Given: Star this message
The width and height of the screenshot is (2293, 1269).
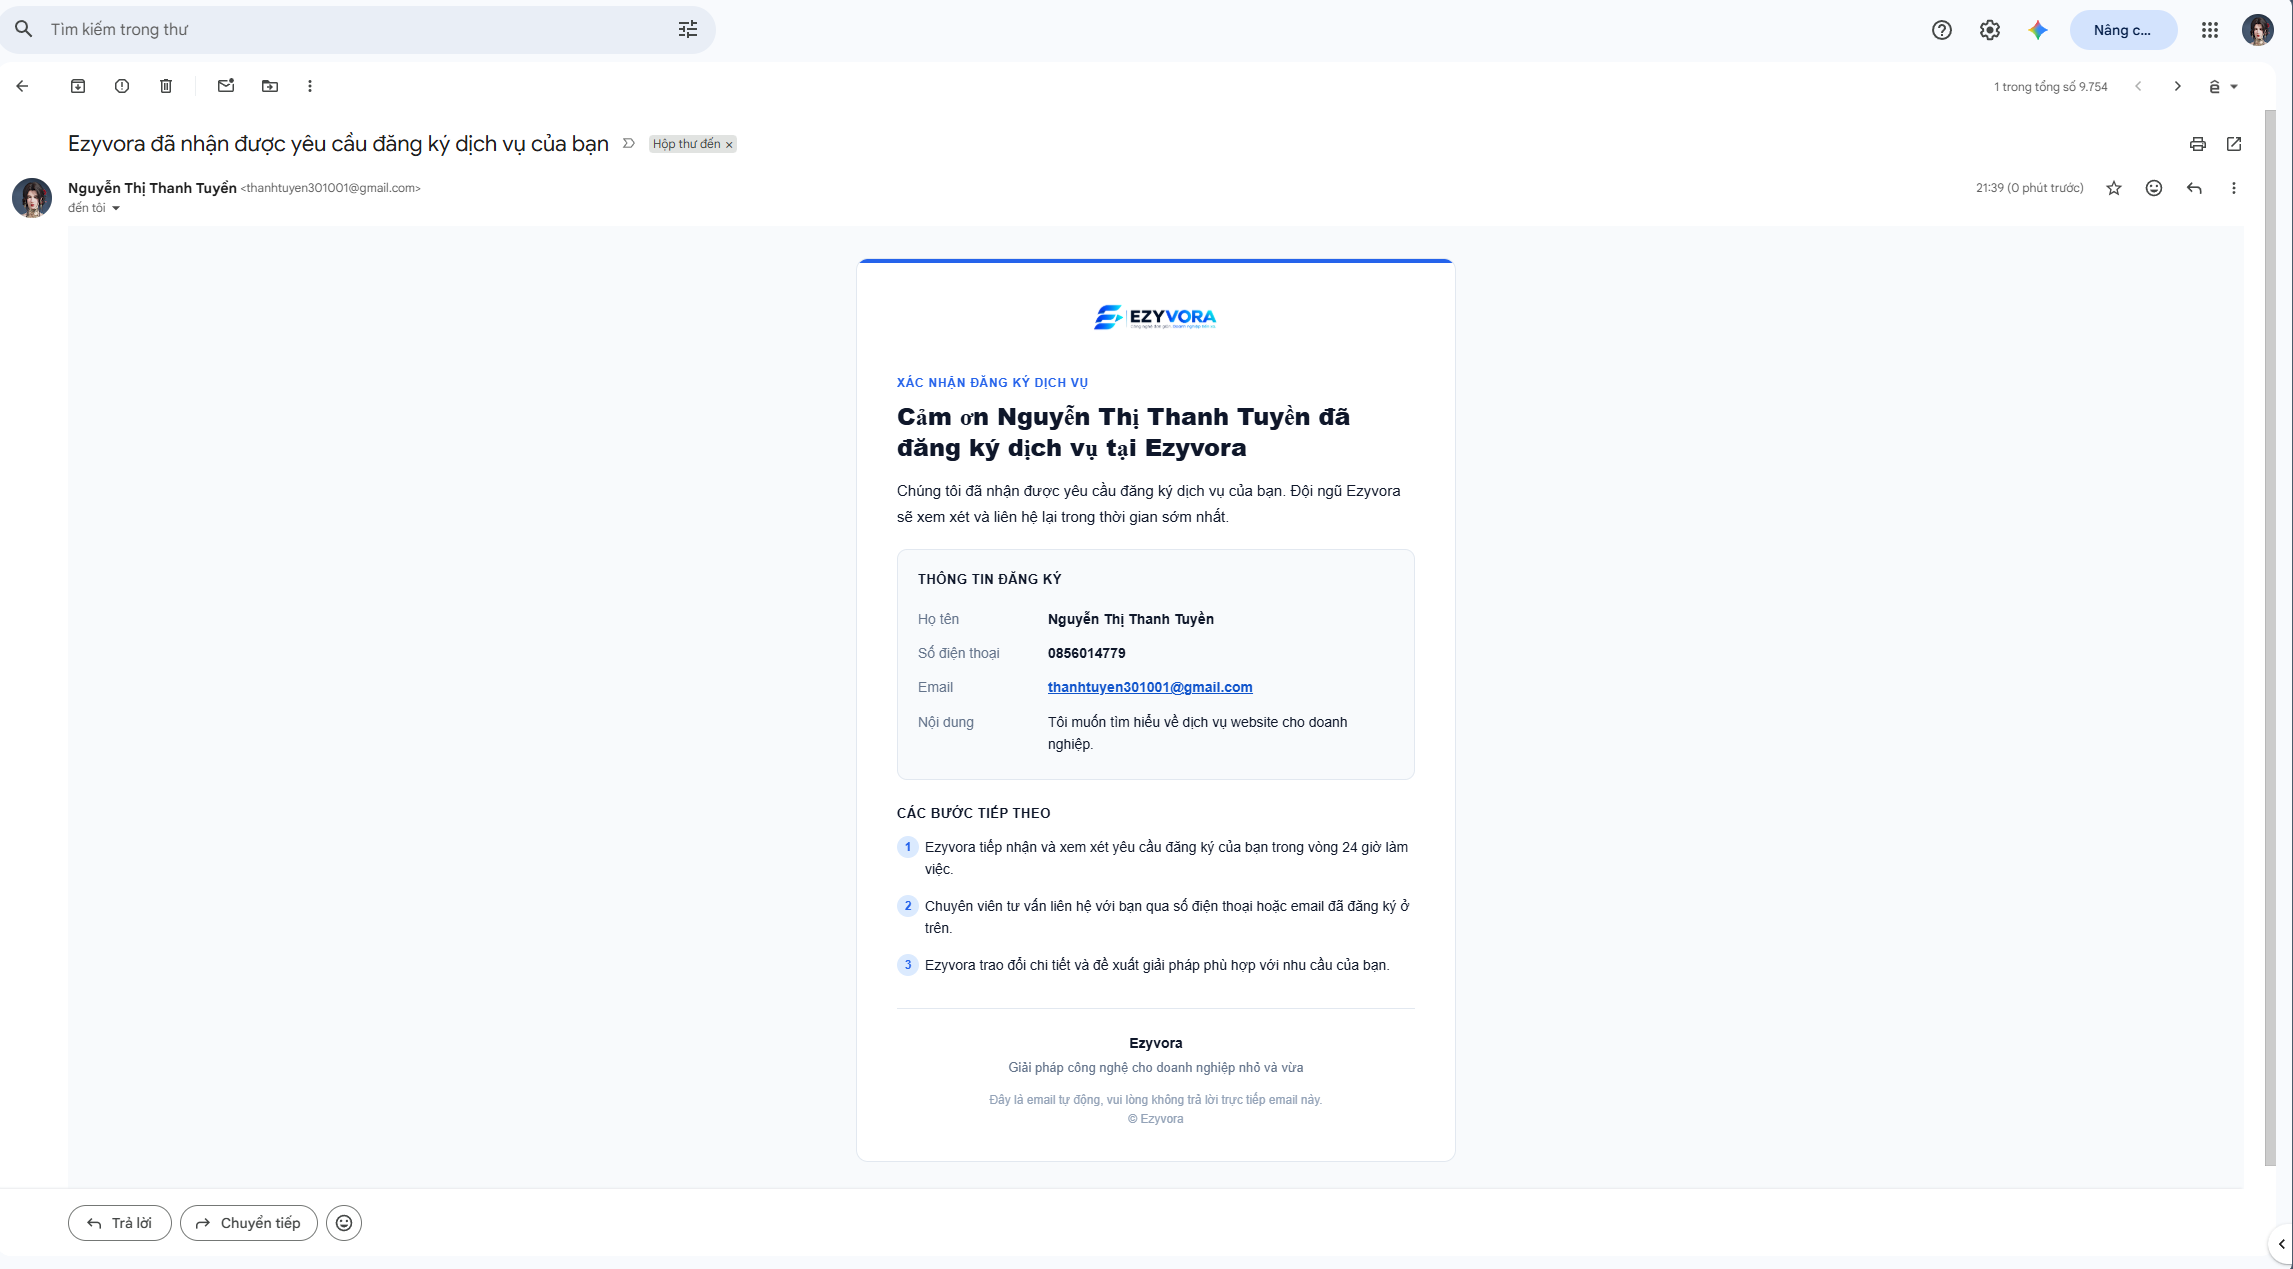Looking at the screenshot, I should pyautogui.click(x=2114, y=188).
